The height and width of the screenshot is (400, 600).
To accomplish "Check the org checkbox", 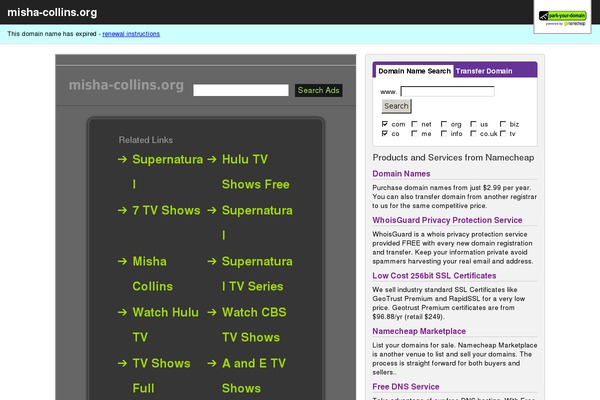I will coord(444,124).
